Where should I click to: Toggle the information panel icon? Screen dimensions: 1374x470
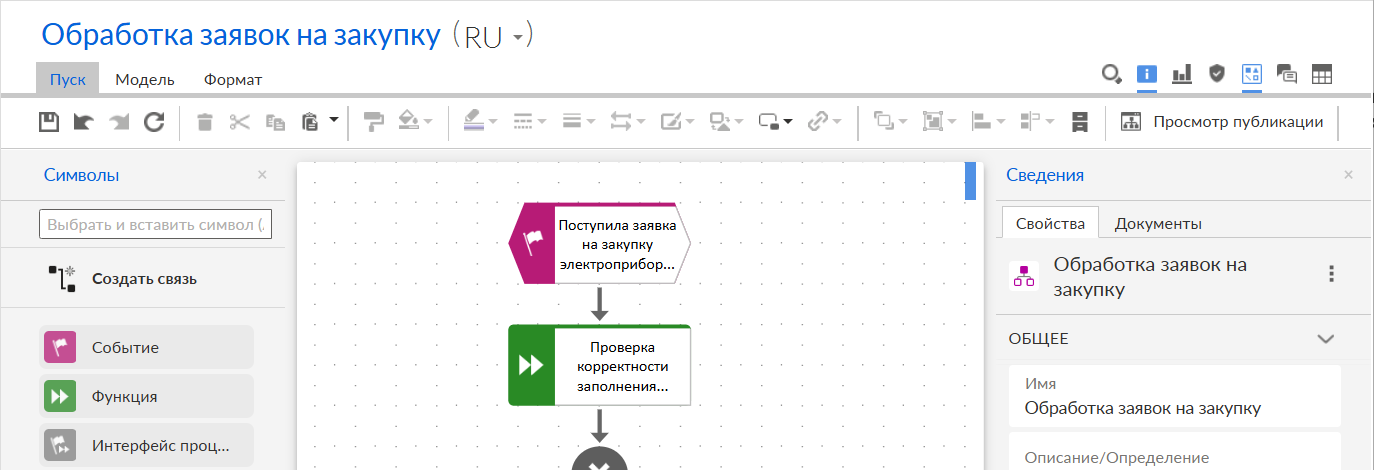tap(1147, 73)
